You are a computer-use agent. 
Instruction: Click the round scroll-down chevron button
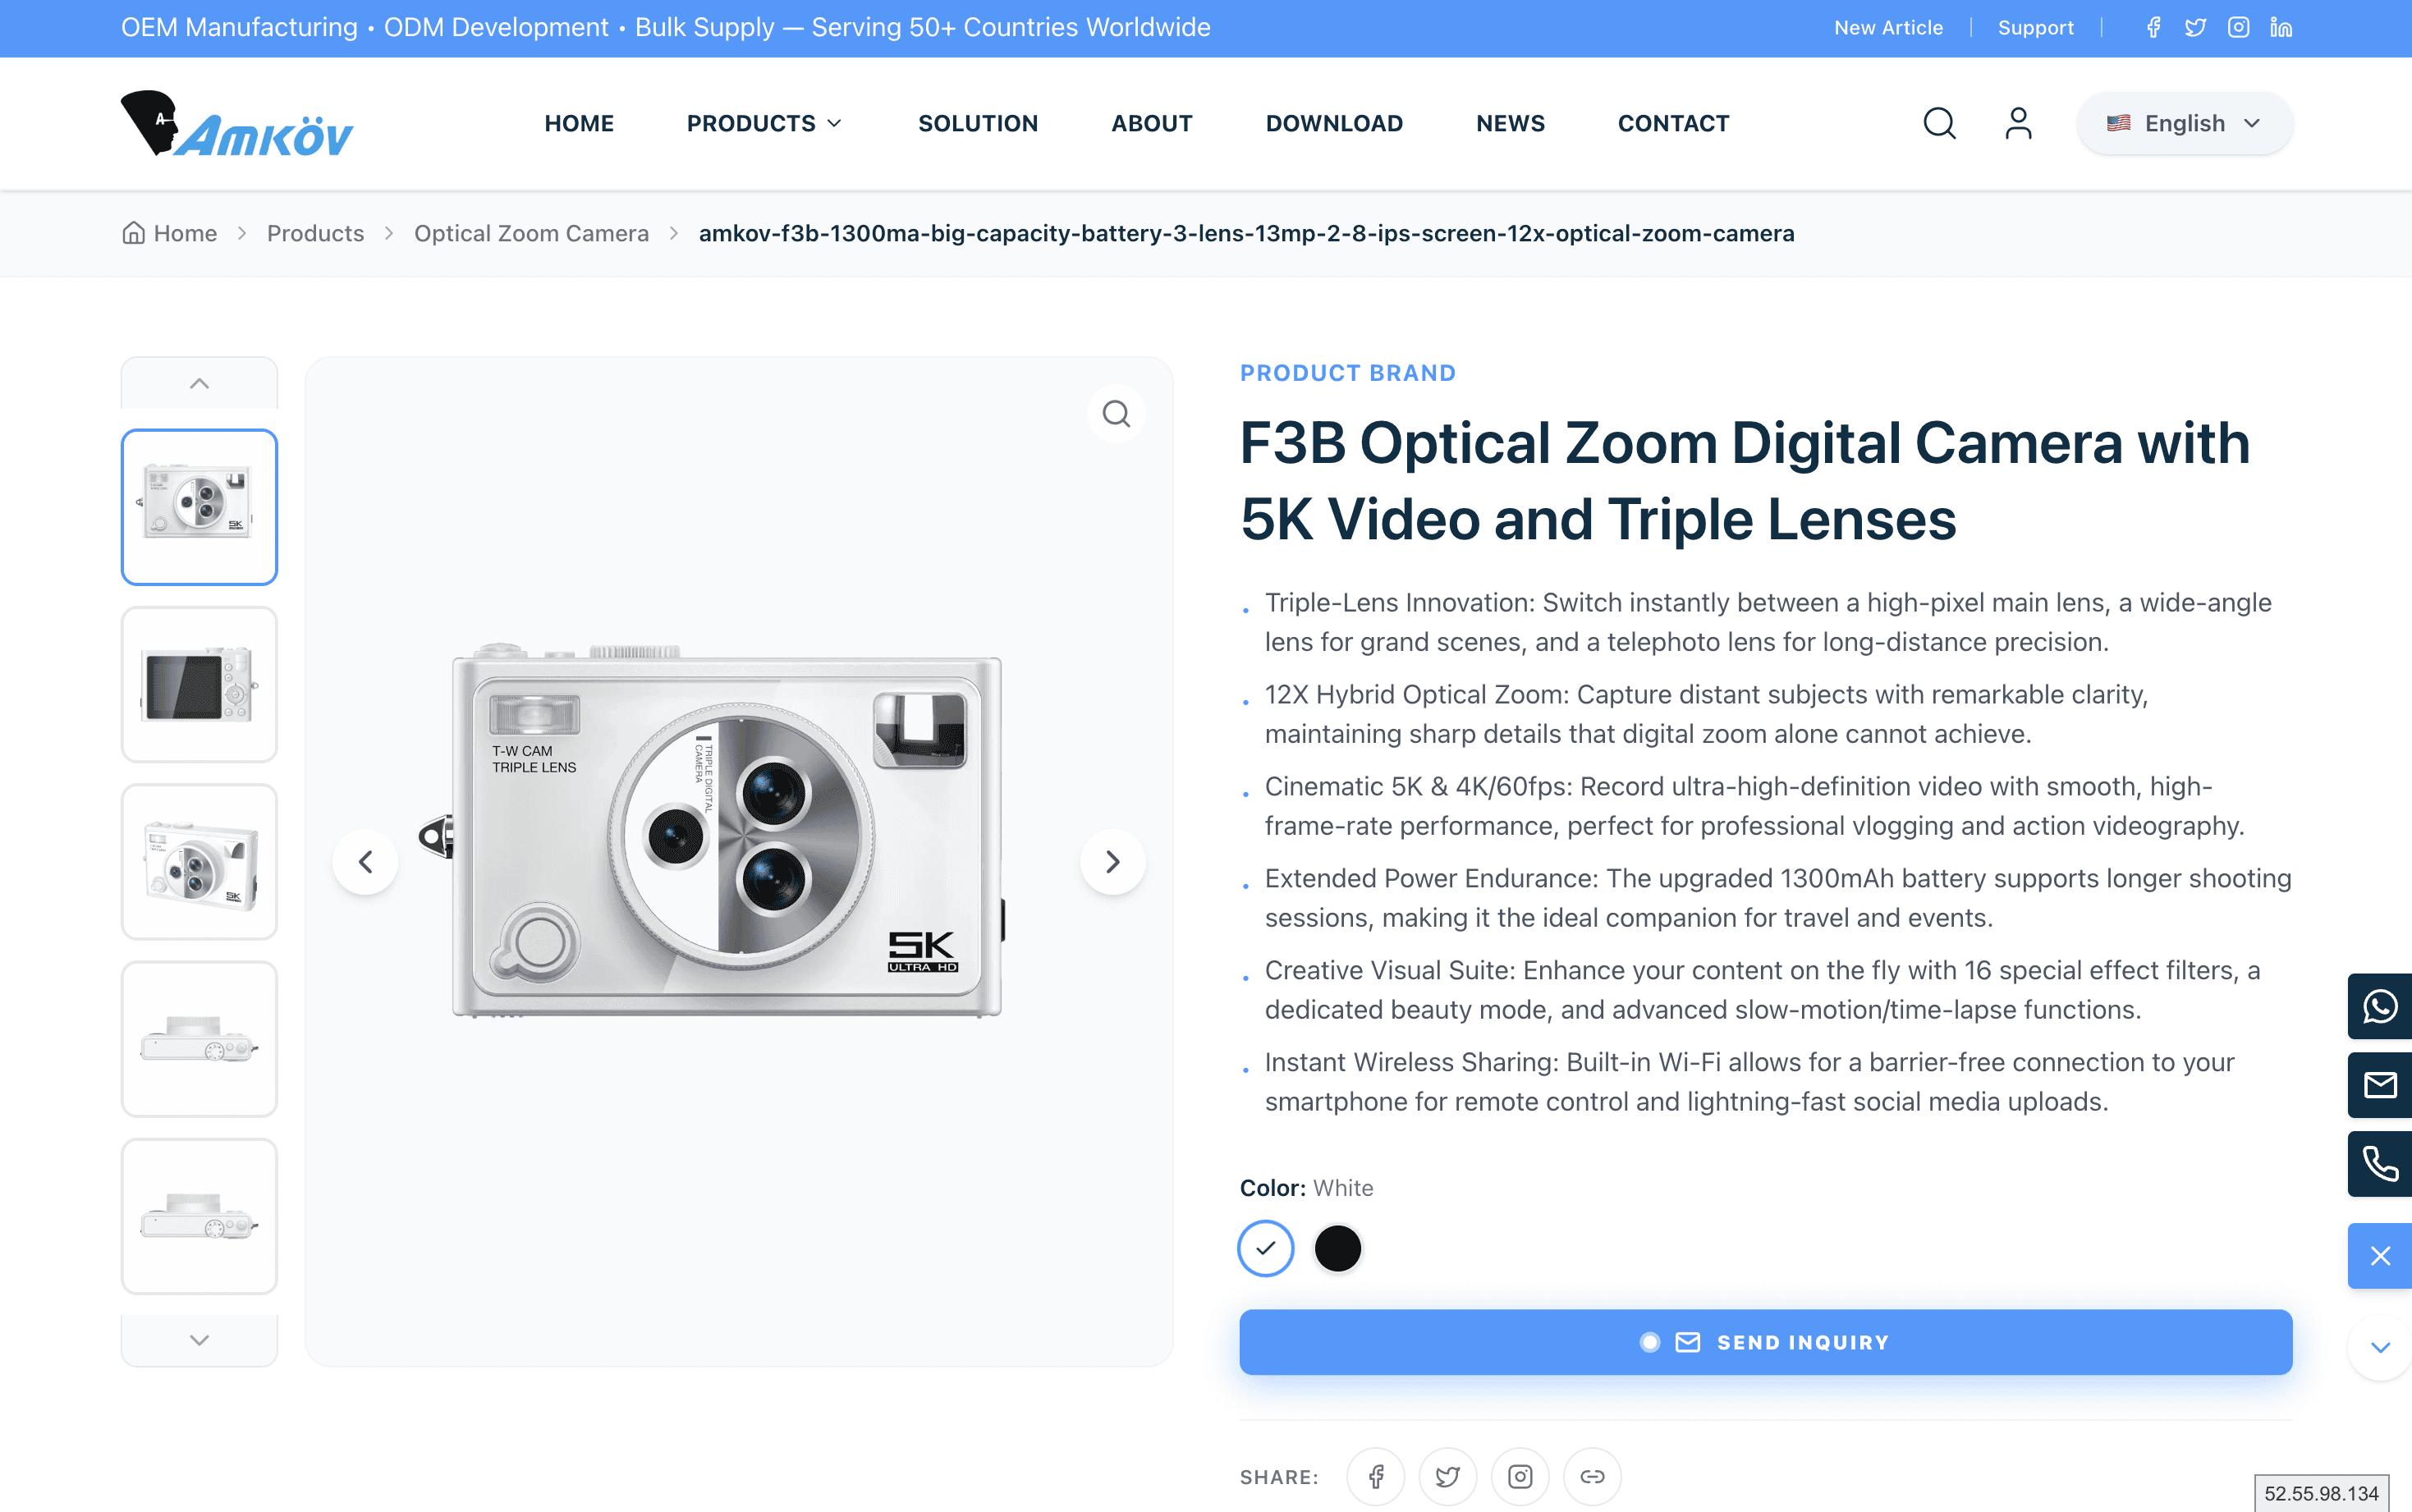[2380, 1347]
